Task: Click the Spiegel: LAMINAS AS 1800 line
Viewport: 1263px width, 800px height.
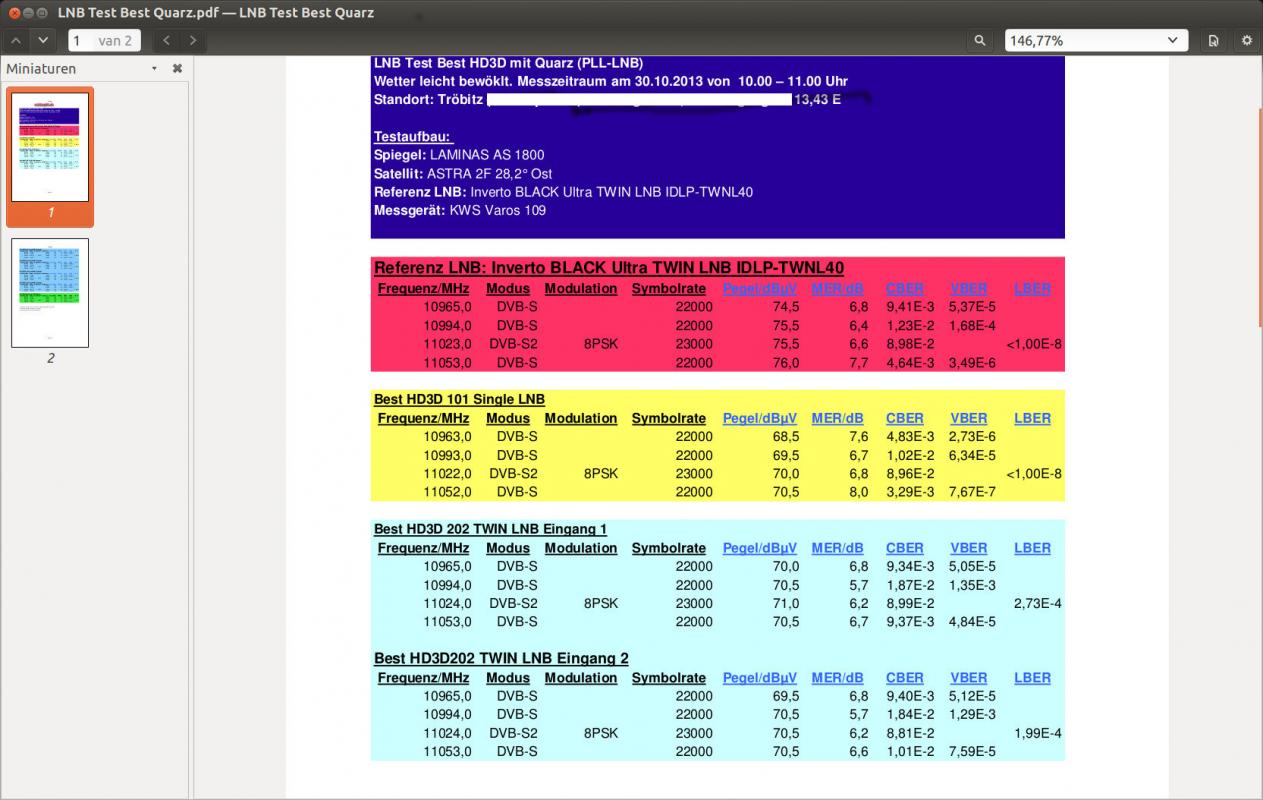Action: click(x=459, y=155)
